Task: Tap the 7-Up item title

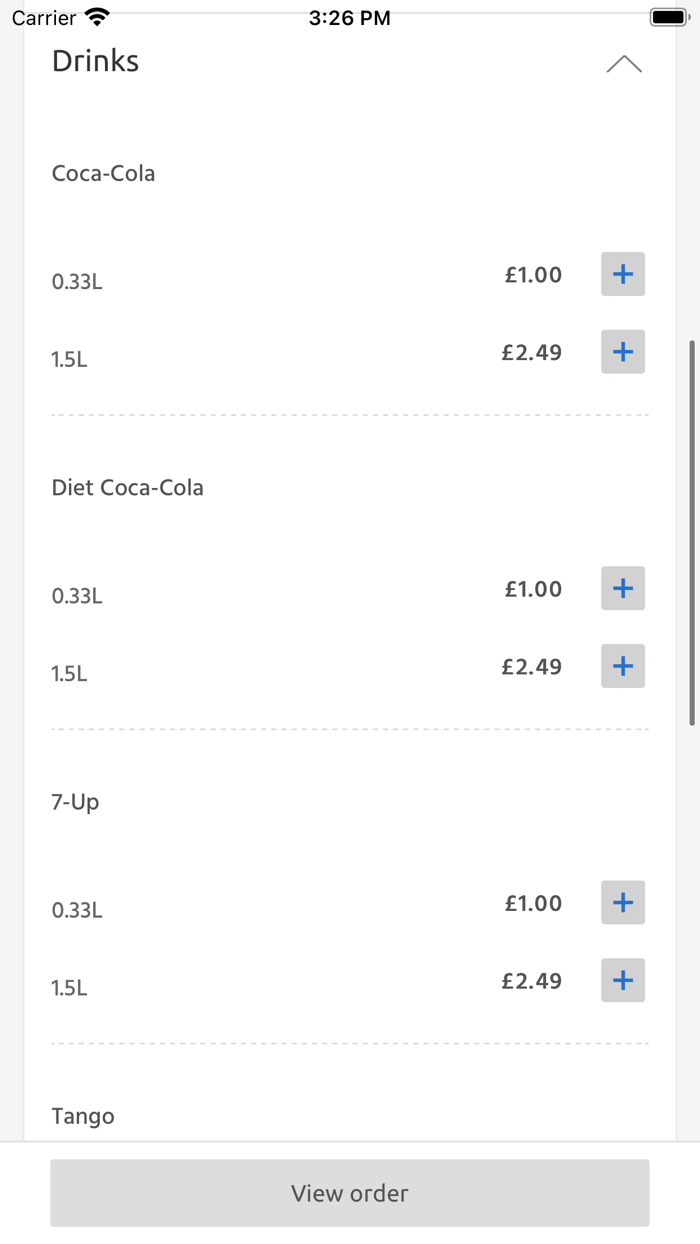Action: click(76, 802)
